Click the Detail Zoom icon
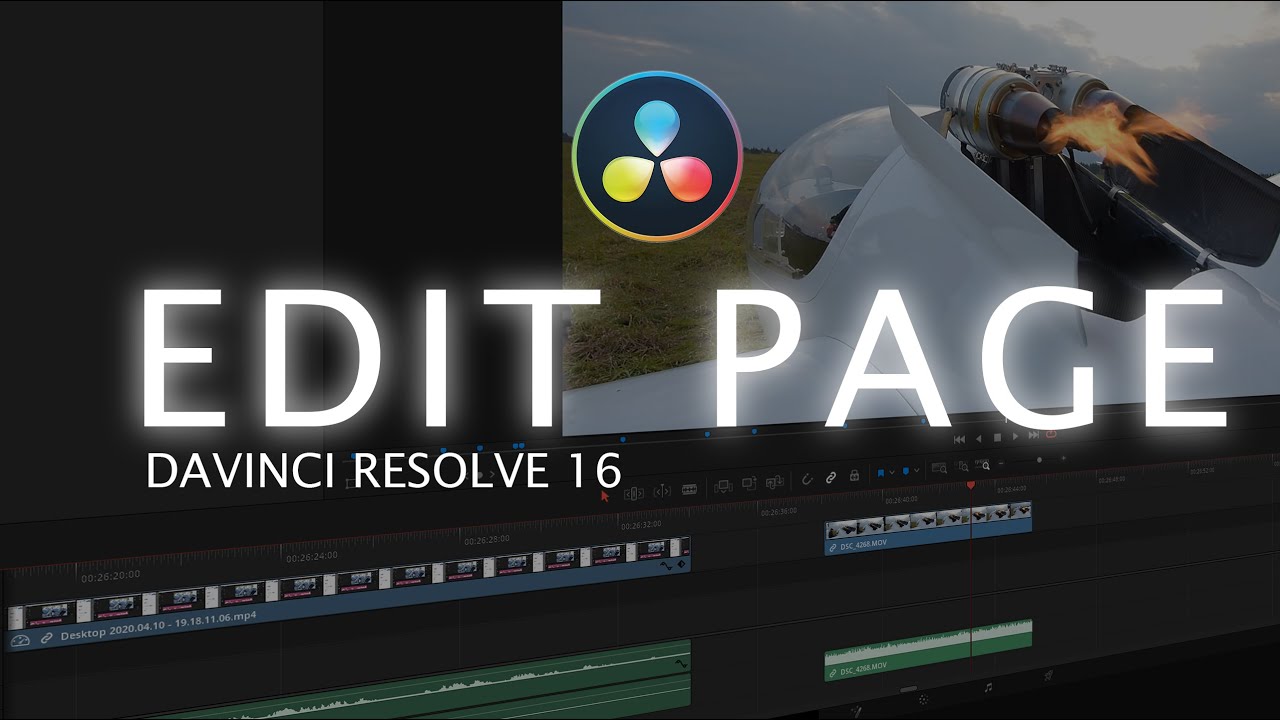The width and height of the screenshot is (1280, 720). (x=963, y=466)
